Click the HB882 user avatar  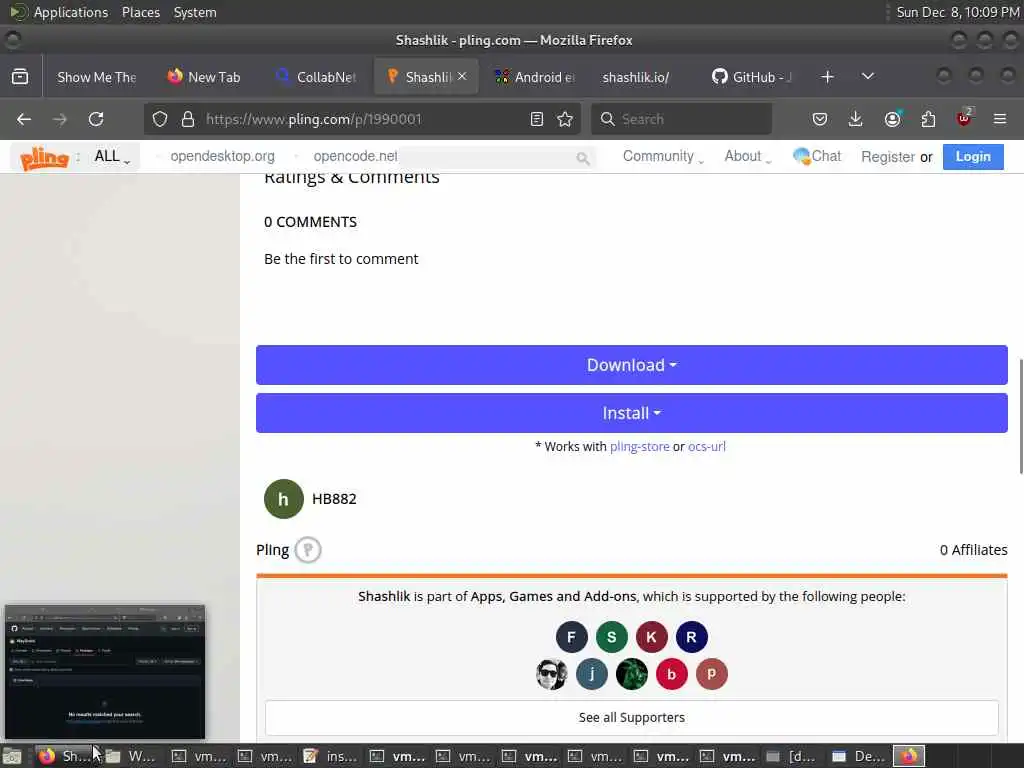[x=283, y=499]
